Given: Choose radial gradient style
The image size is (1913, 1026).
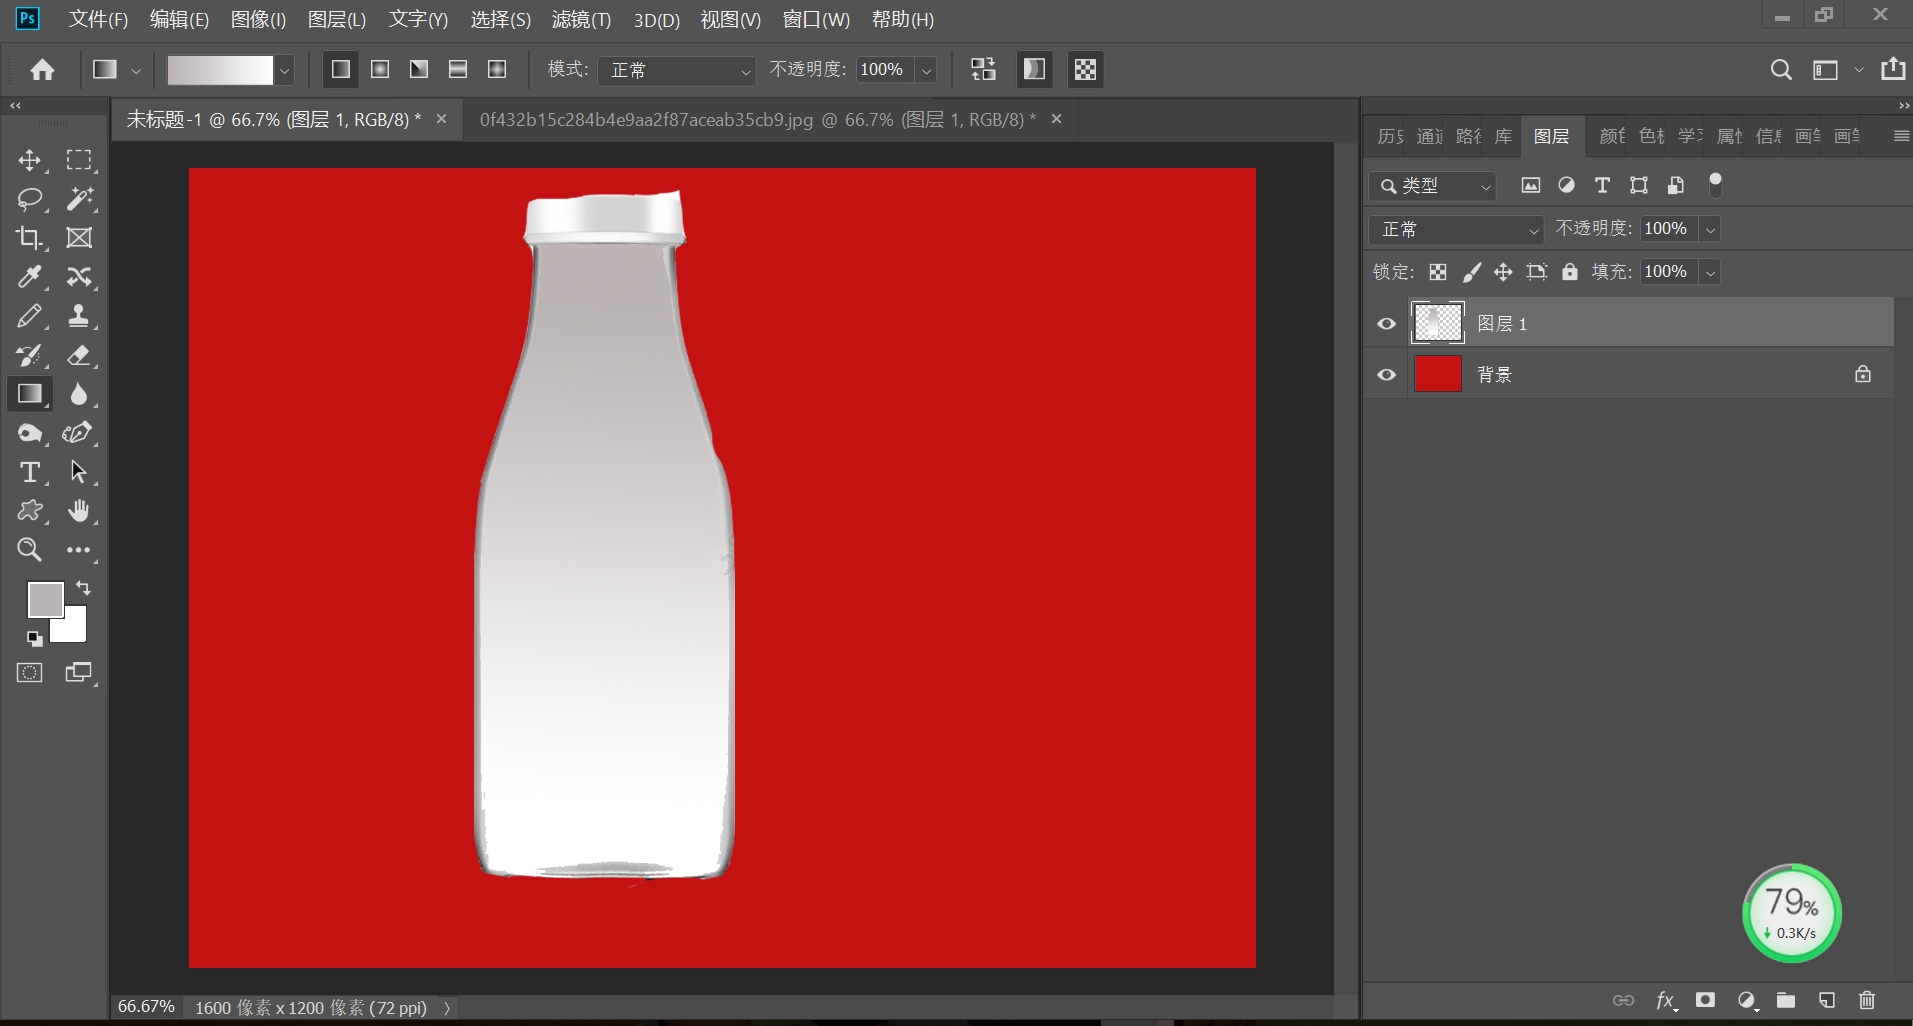Looking at the screenshot, I should tap(380, 69).
